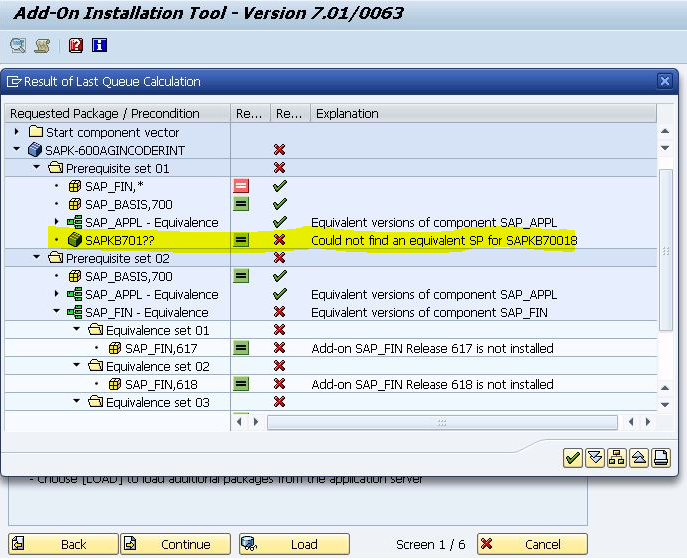Click the print icon in dialog footer
The width and height of the screenshot is (687, 560).
click(661, 458)
